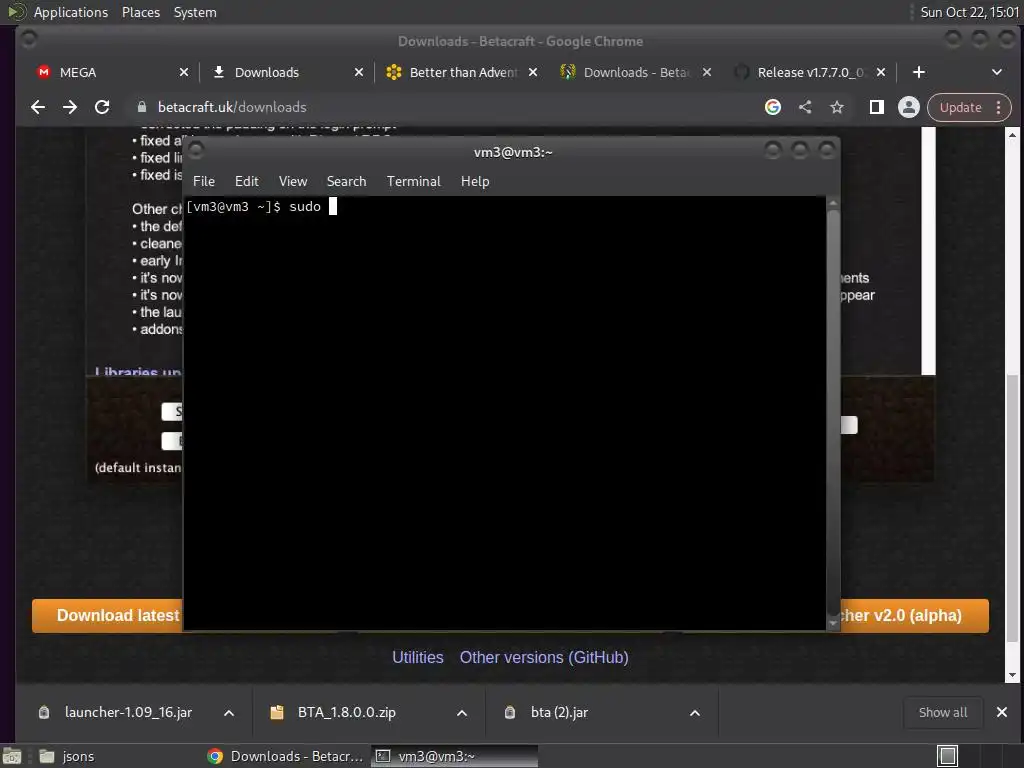Open terminal Search menu

346,182
